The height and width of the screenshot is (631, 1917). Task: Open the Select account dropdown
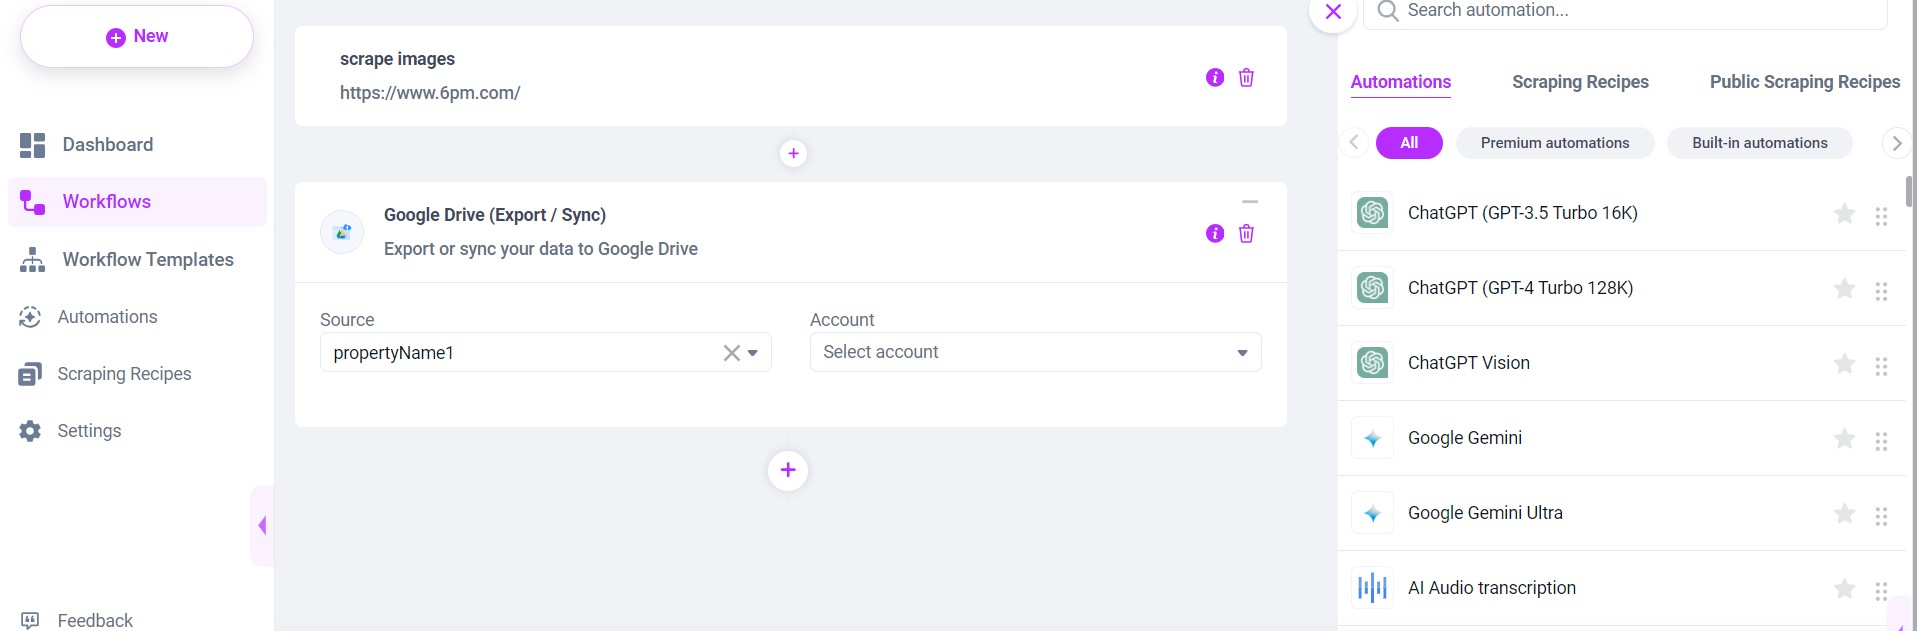click(x=1034, y=352)
